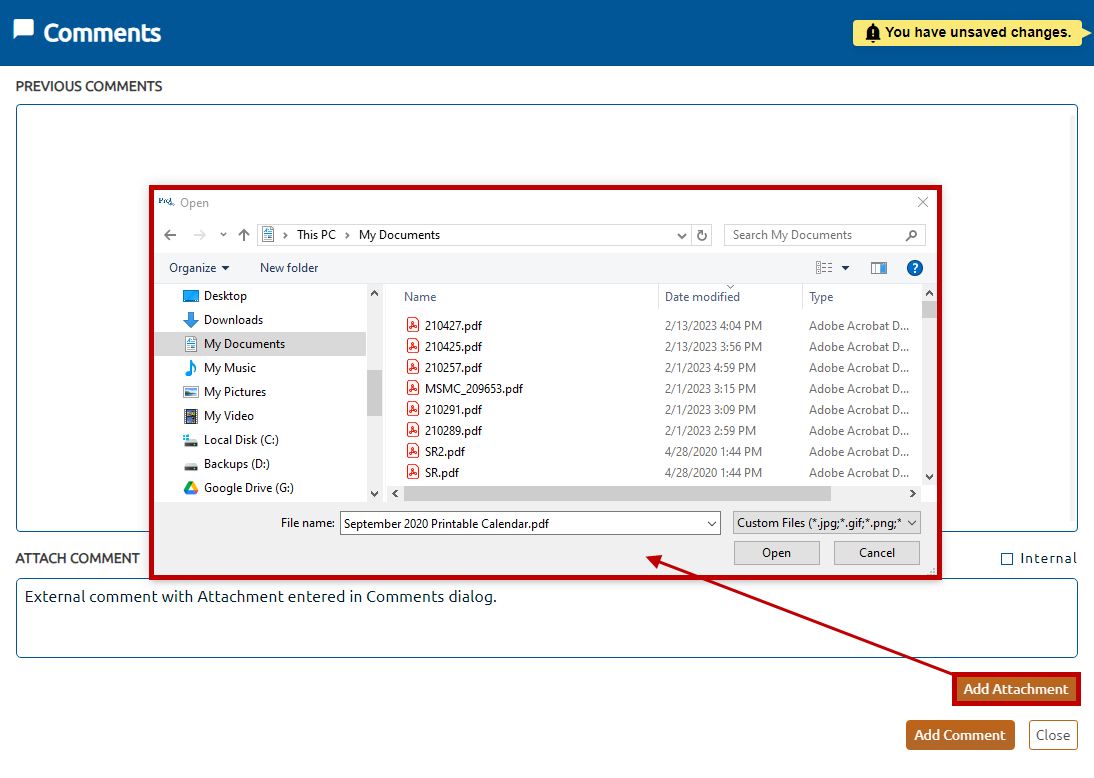Expand the change view options dropdown

click(x=845, y=268)
